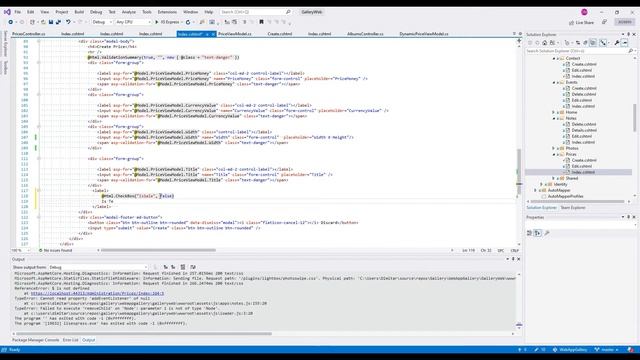
Task: Switch to the Team Explorer tab
Action: point(573,208)
